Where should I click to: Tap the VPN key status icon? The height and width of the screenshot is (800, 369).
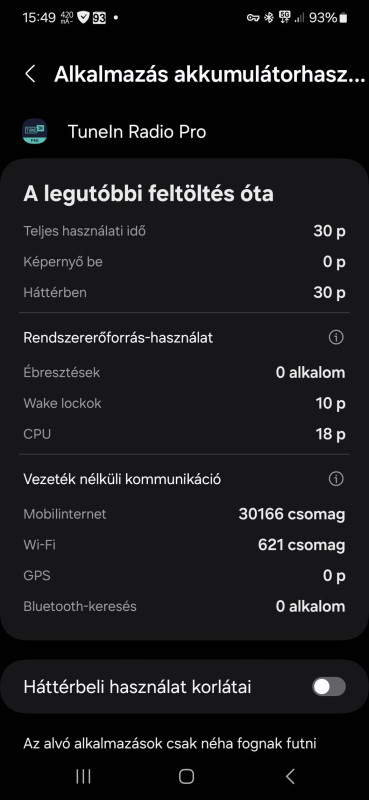pyautogui.click(x=253, y=18)
